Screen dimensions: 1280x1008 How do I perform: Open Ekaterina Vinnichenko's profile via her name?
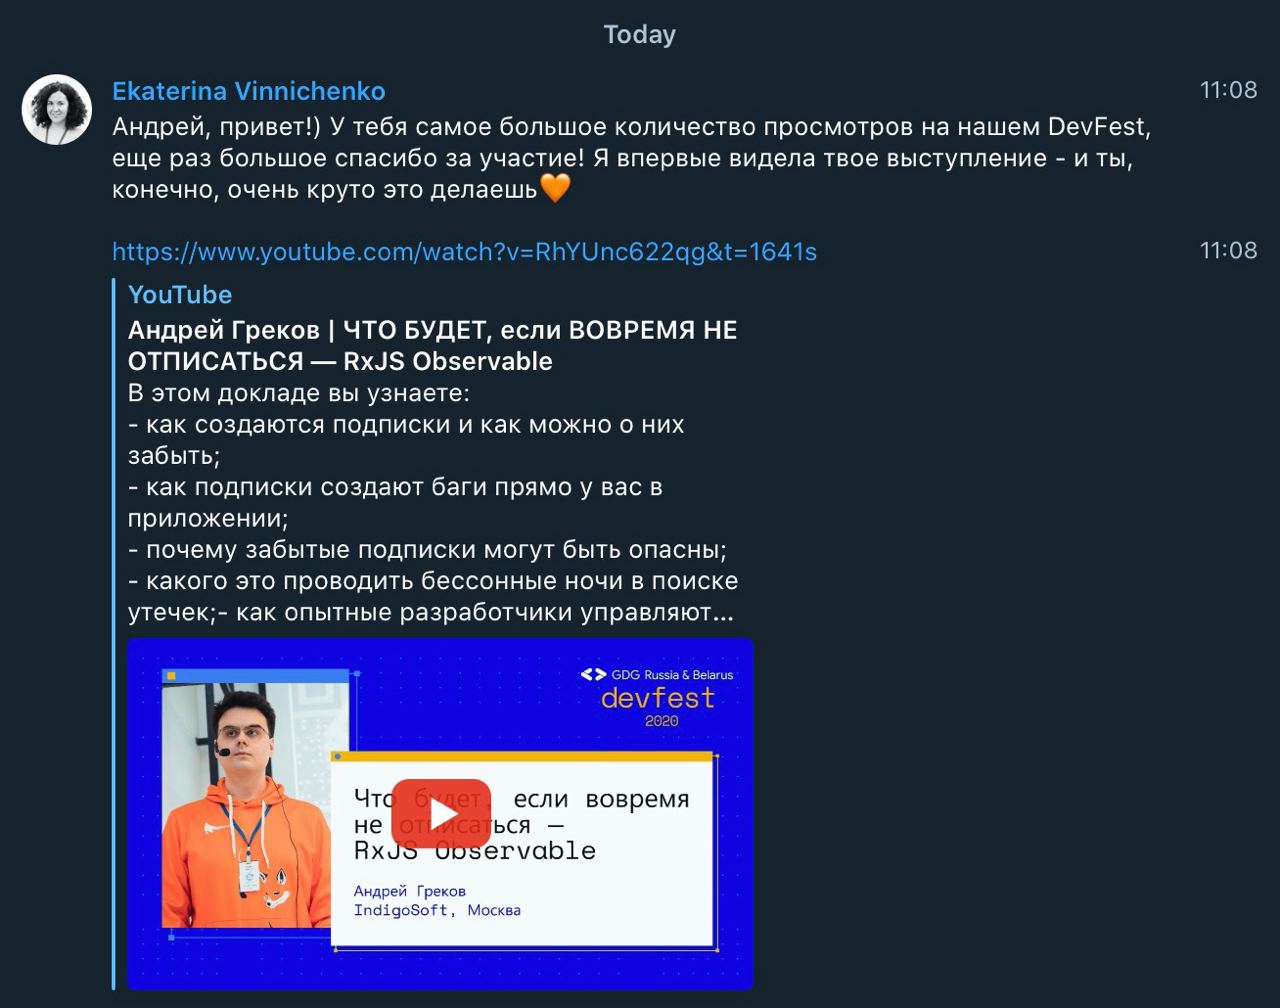tap(249, 91)
